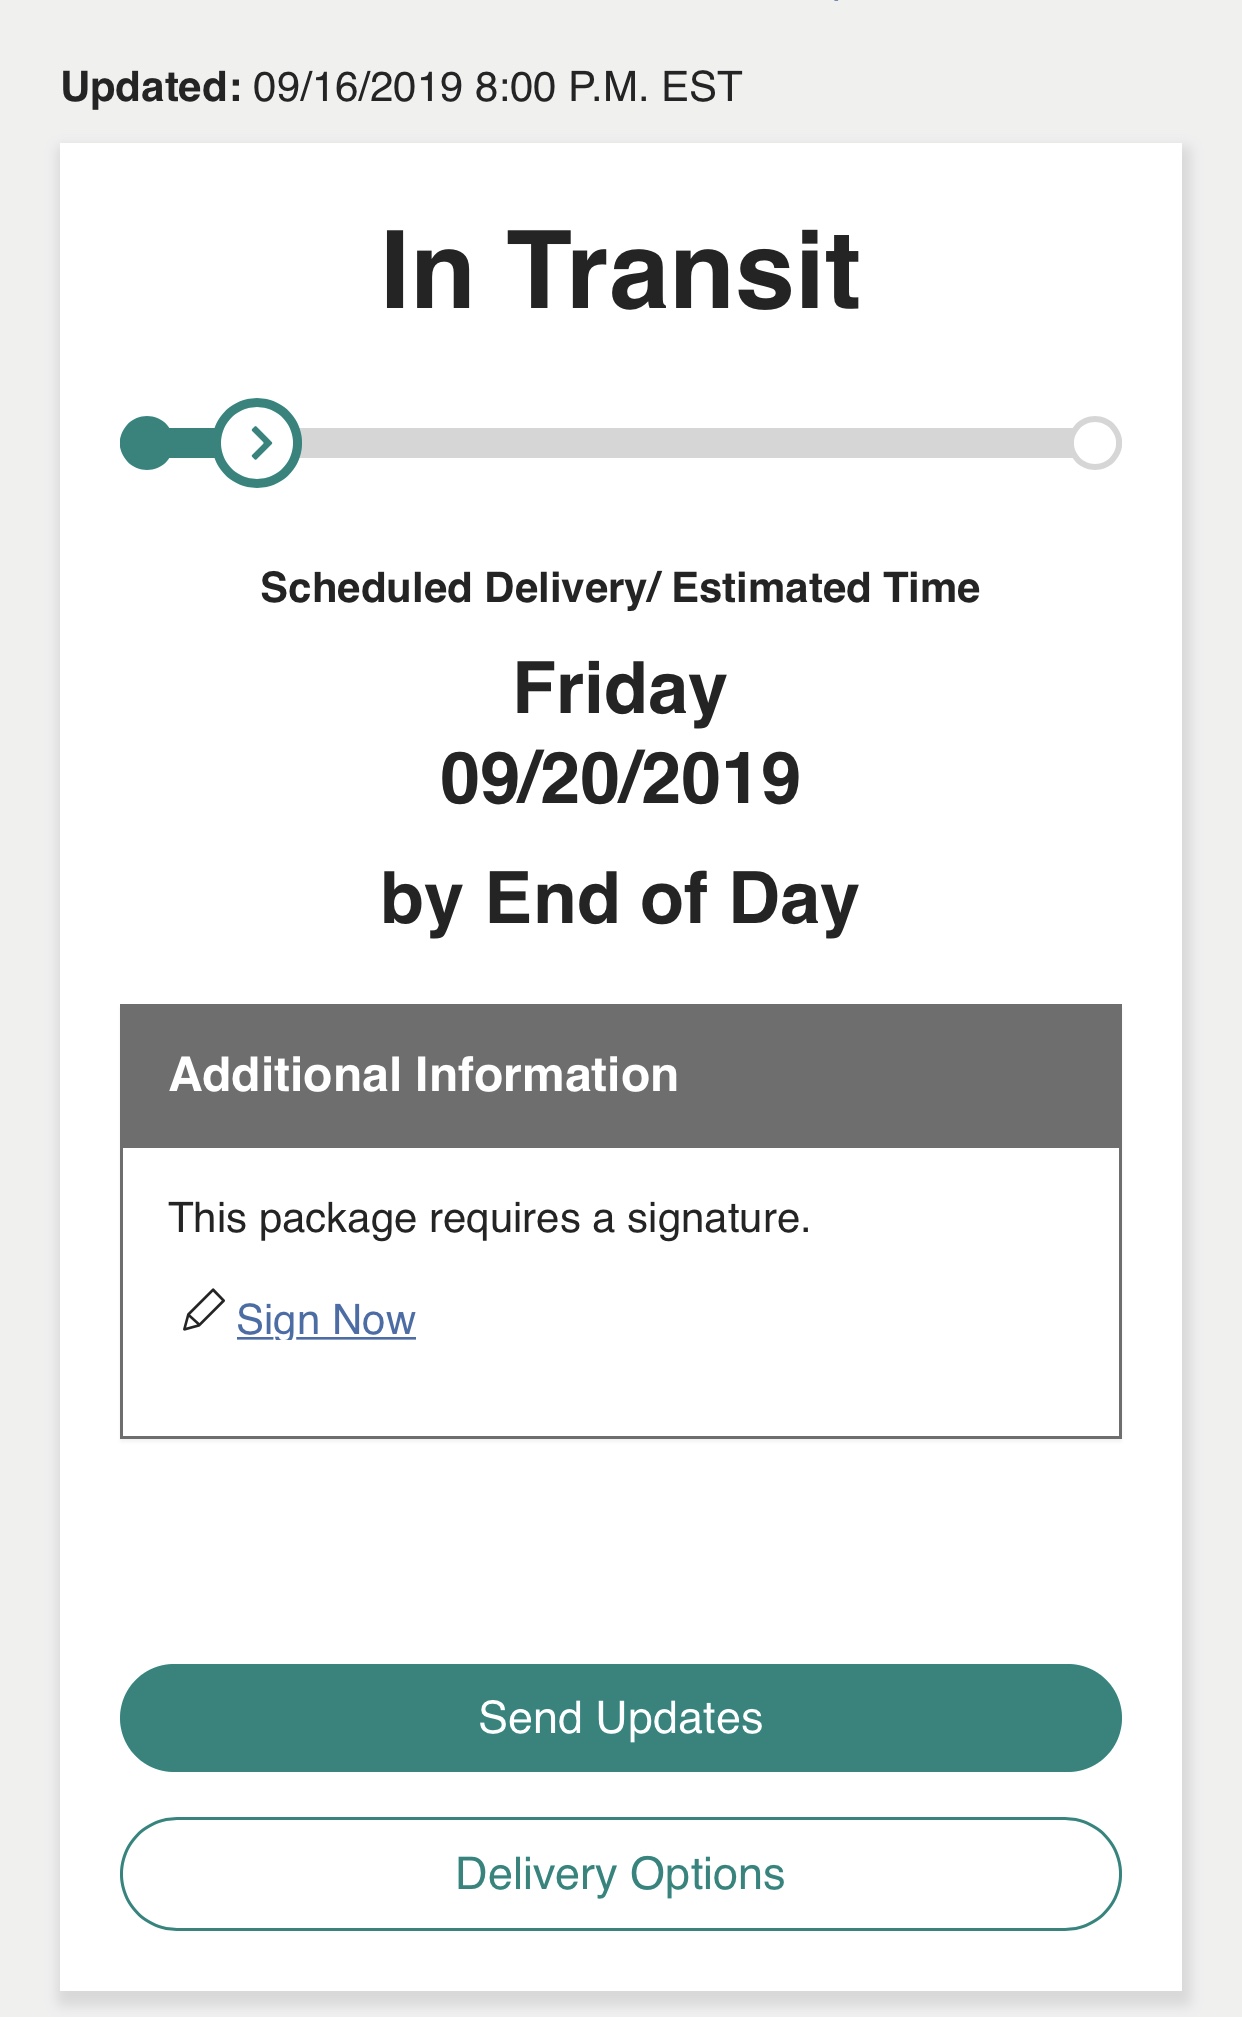Click empty space below Sign Now in the info box
This screenshot has height=2017, width=1242.
tap(620, 1390)
